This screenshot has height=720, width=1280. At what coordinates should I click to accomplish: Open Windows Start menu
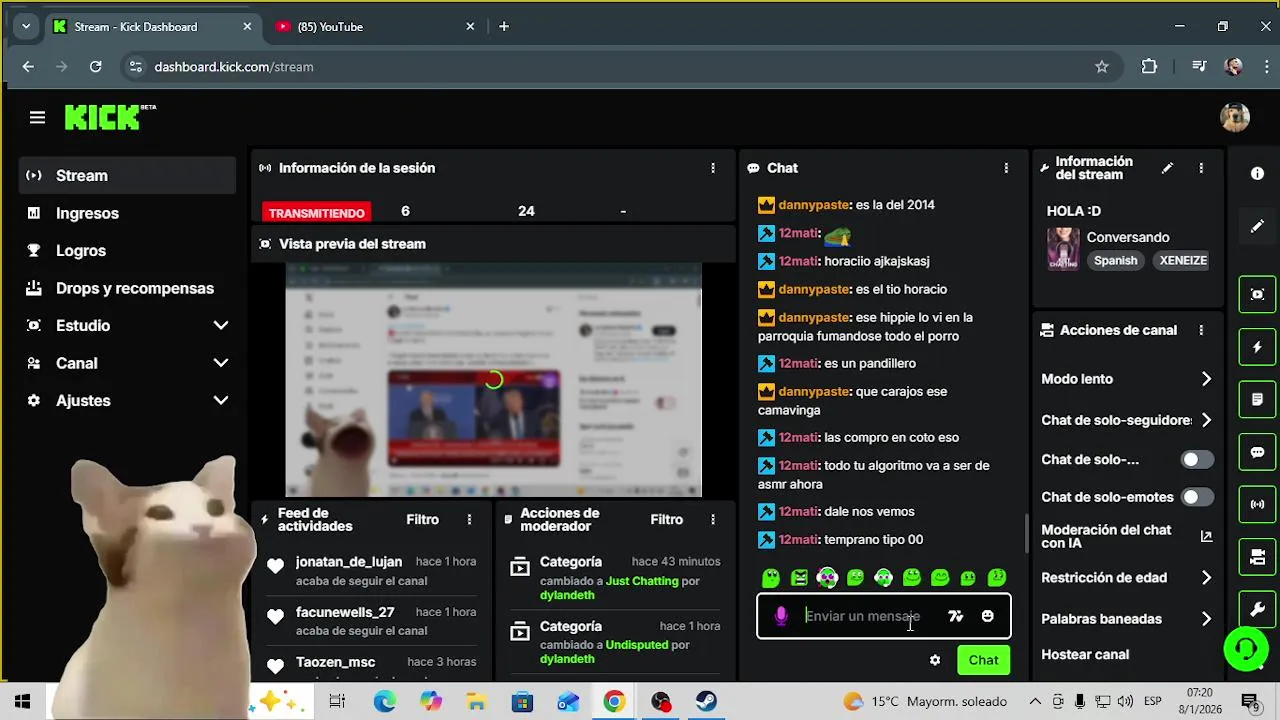tap(22, 702)
